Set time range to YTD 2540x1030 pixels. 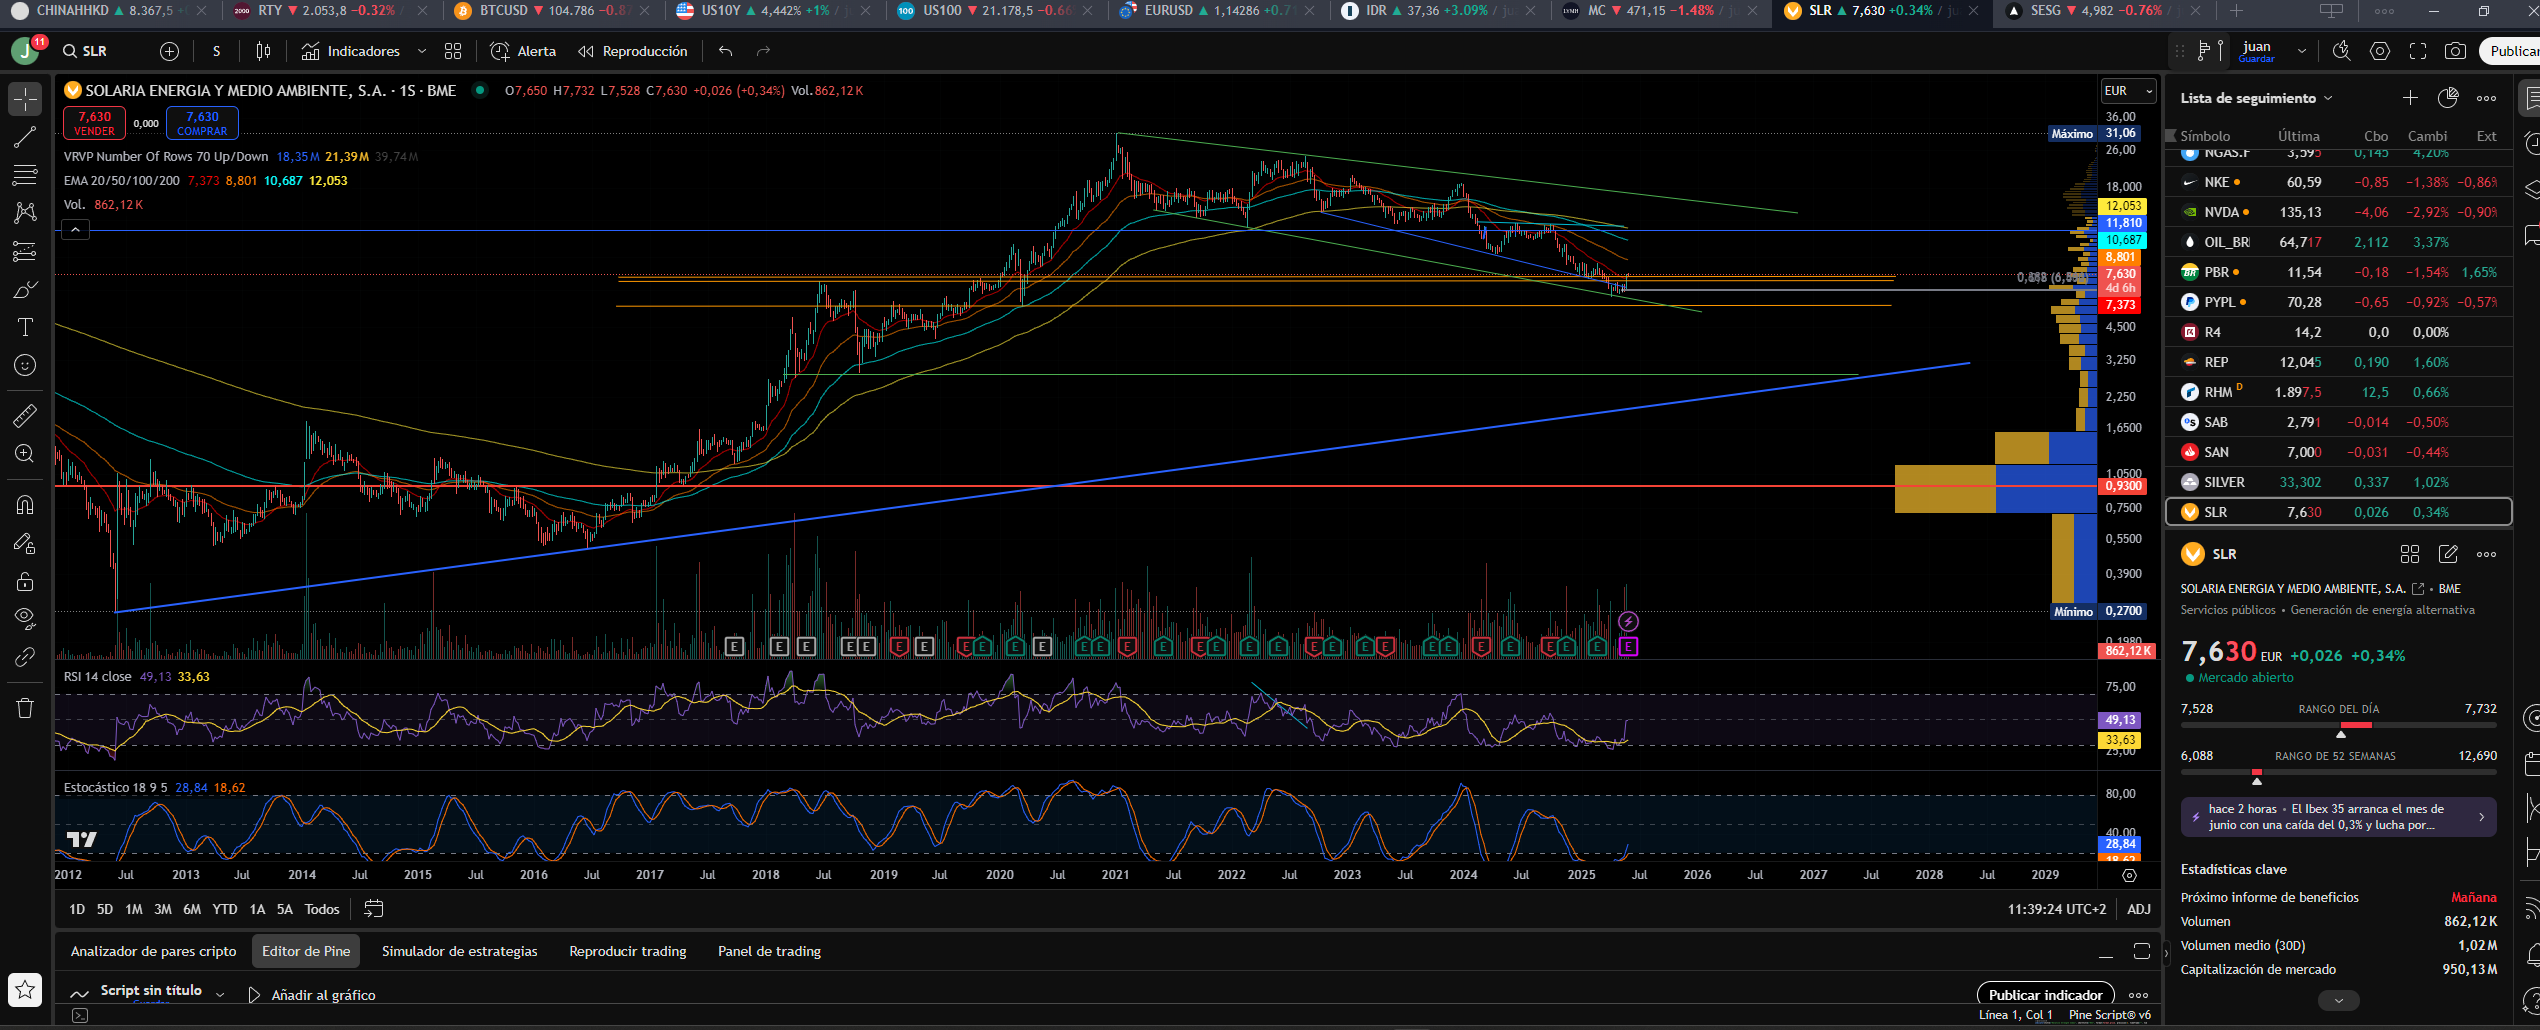(225, 909)
